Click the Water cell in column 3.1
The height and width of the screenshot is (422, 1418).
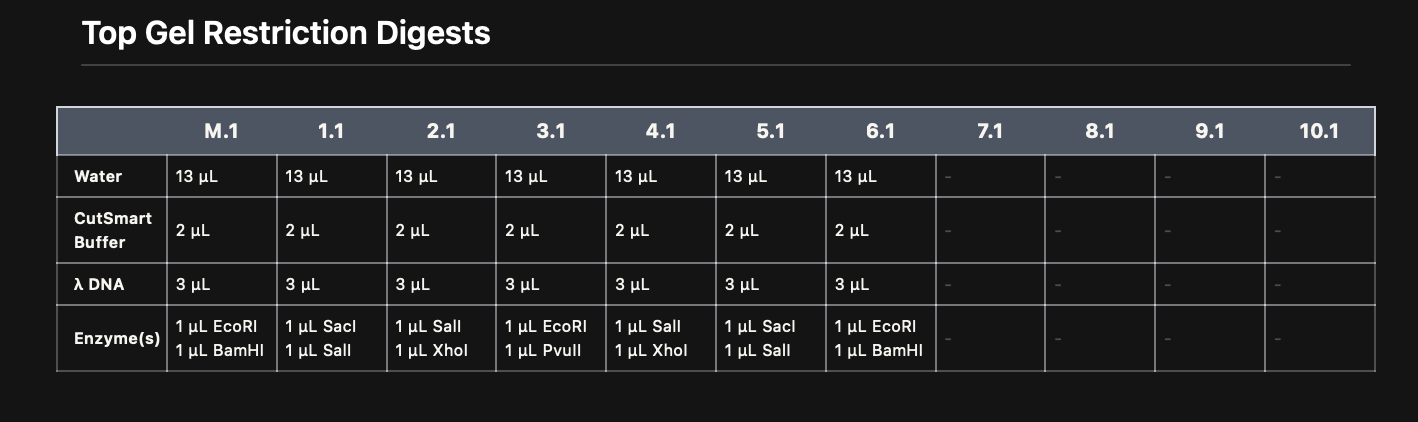551,177
